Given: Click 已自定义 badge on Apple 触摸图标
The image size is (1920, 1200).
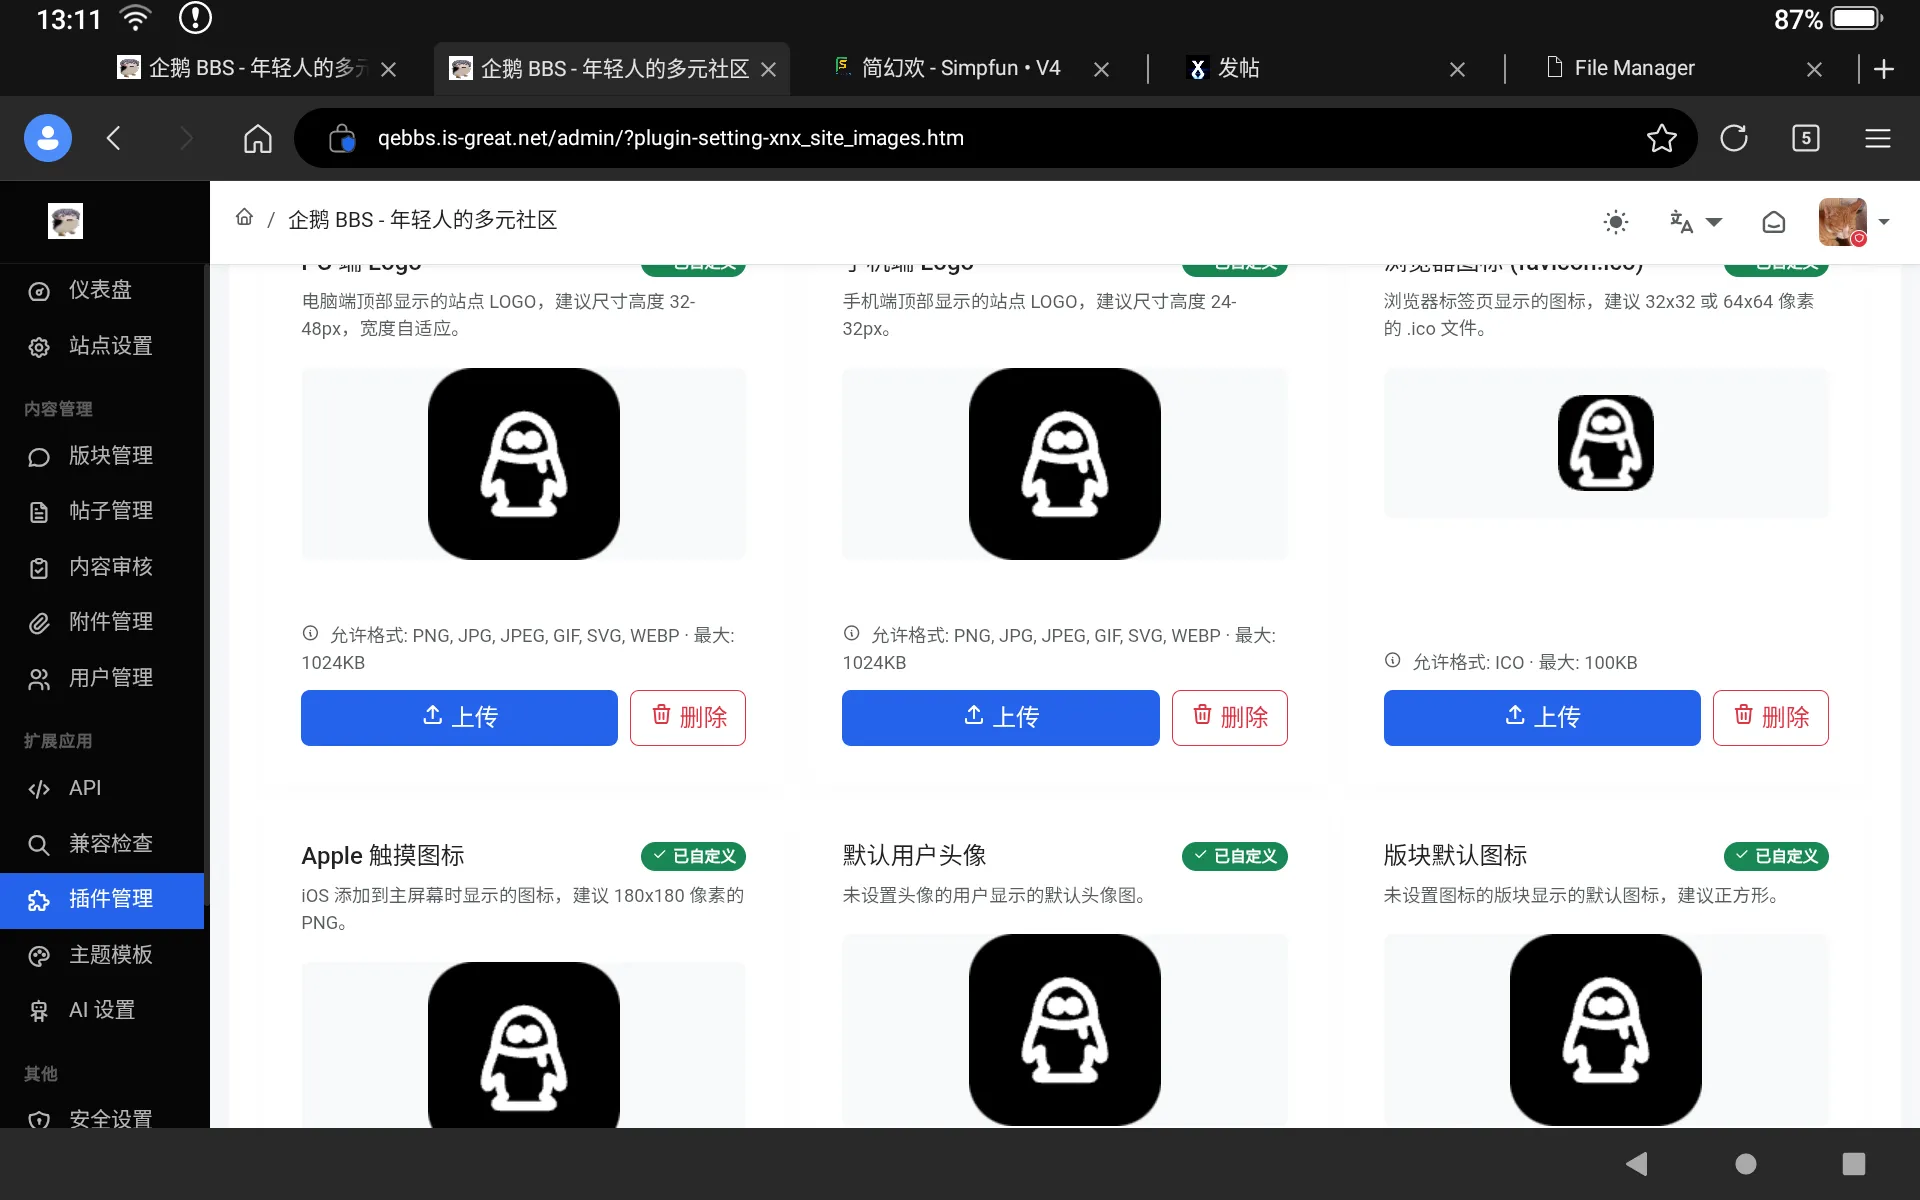Looking at the screenshot, I should click(693, 856).
